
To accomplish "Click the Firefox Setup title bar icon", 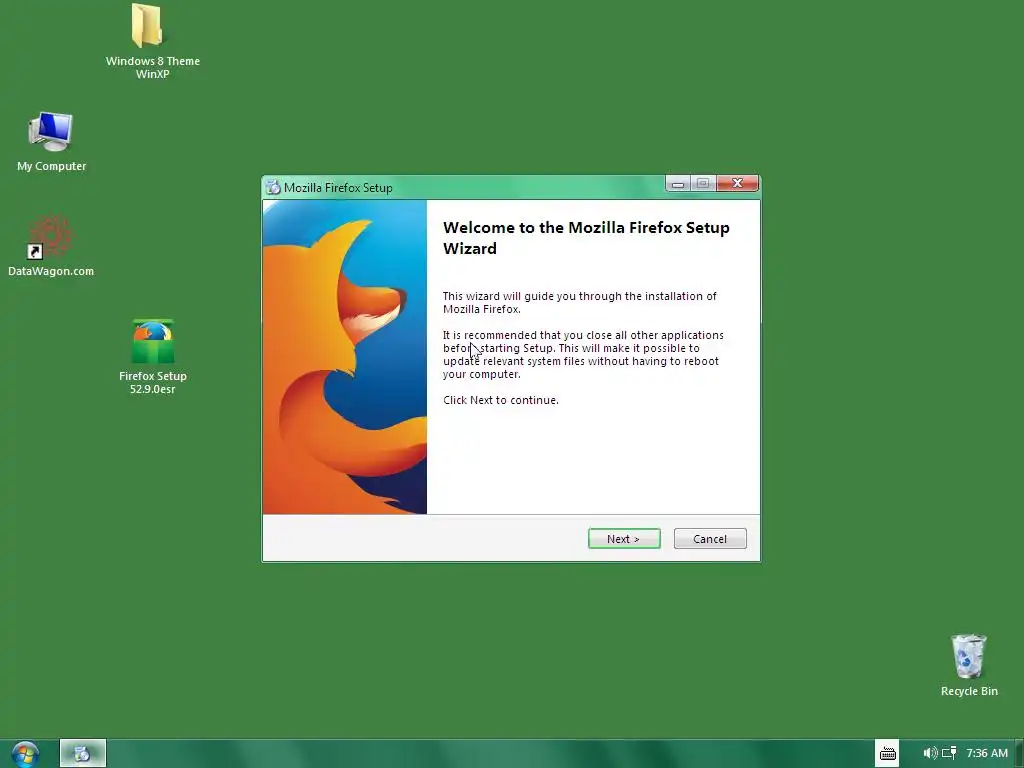I will pos(273,187).
